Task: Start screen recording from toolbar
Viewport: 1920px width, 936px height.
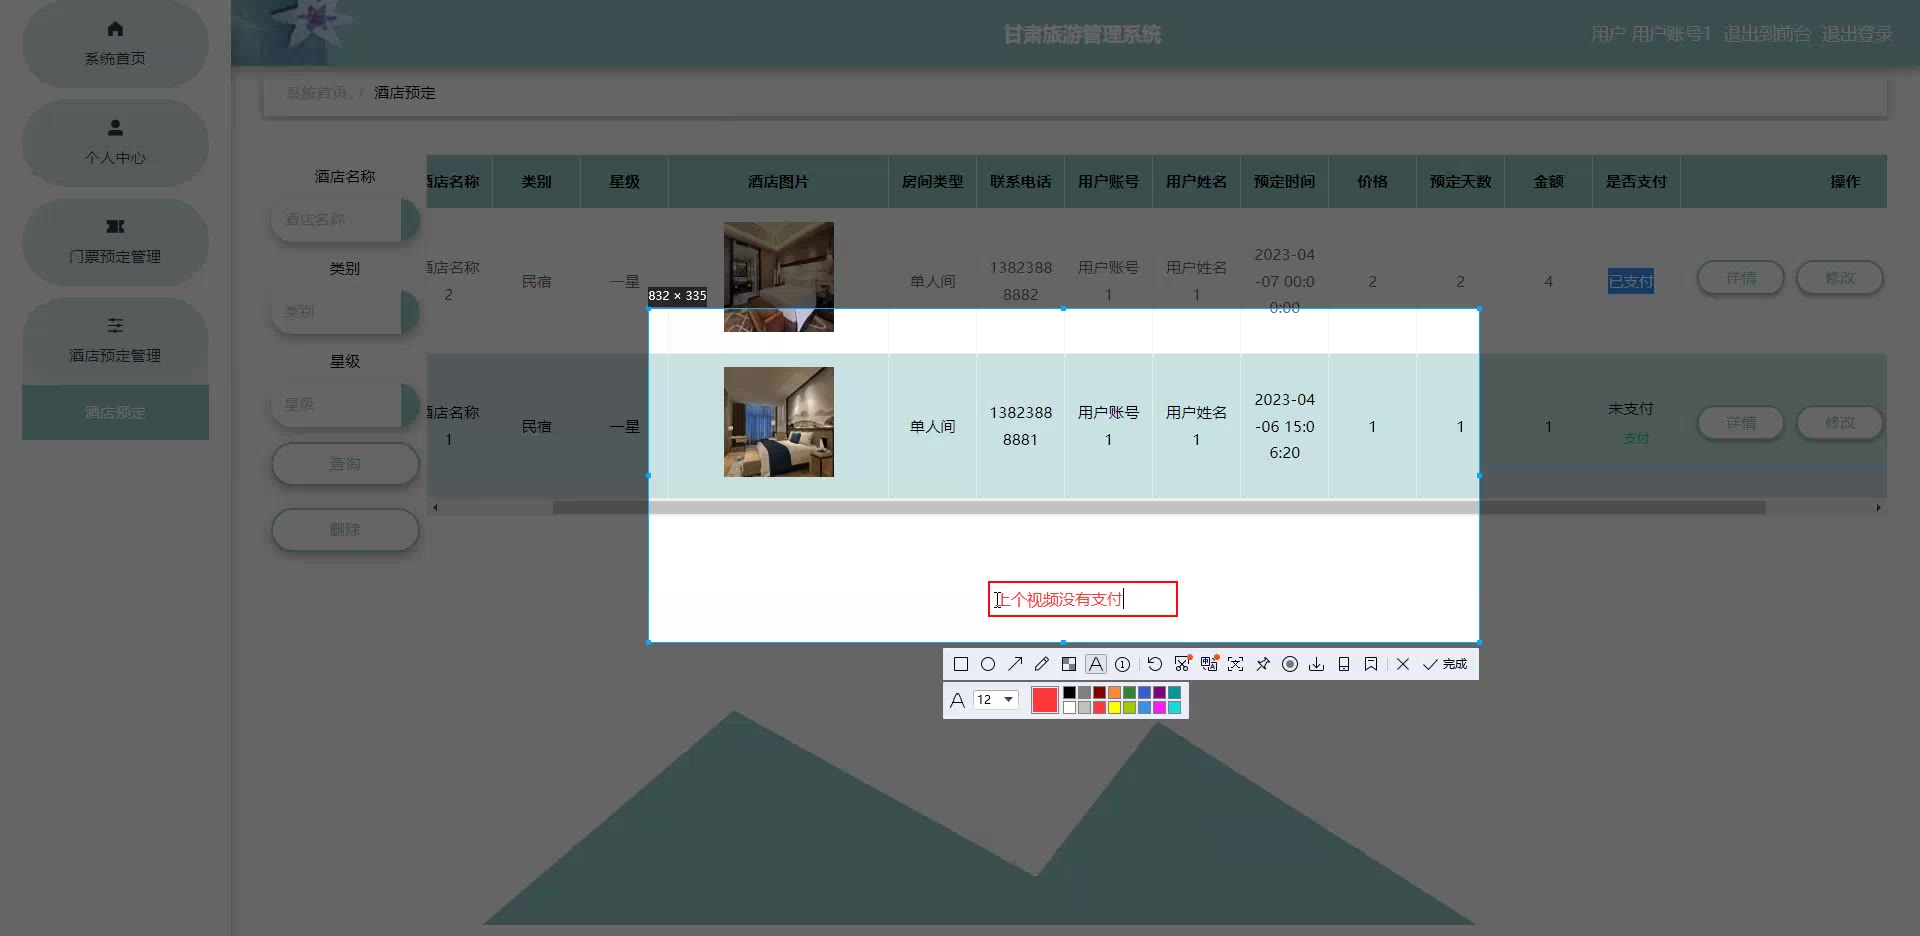Action: tap(1290, 664)
